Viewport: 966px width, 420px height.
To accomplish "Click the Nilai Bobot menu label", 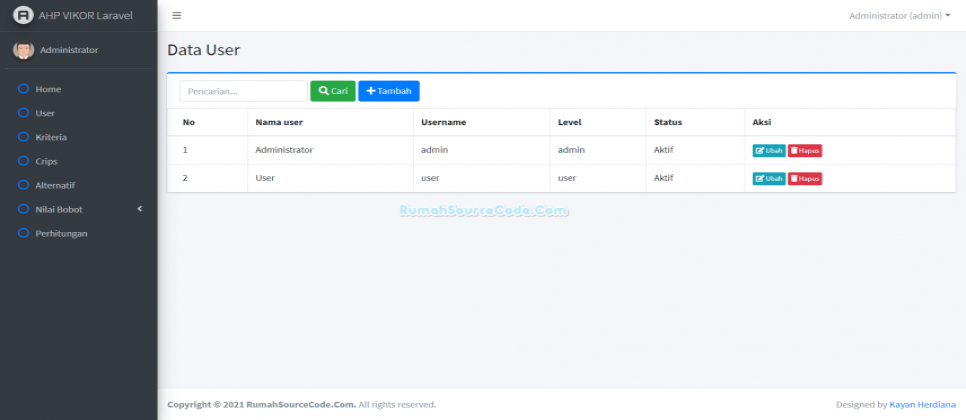I will coord(59,209).
